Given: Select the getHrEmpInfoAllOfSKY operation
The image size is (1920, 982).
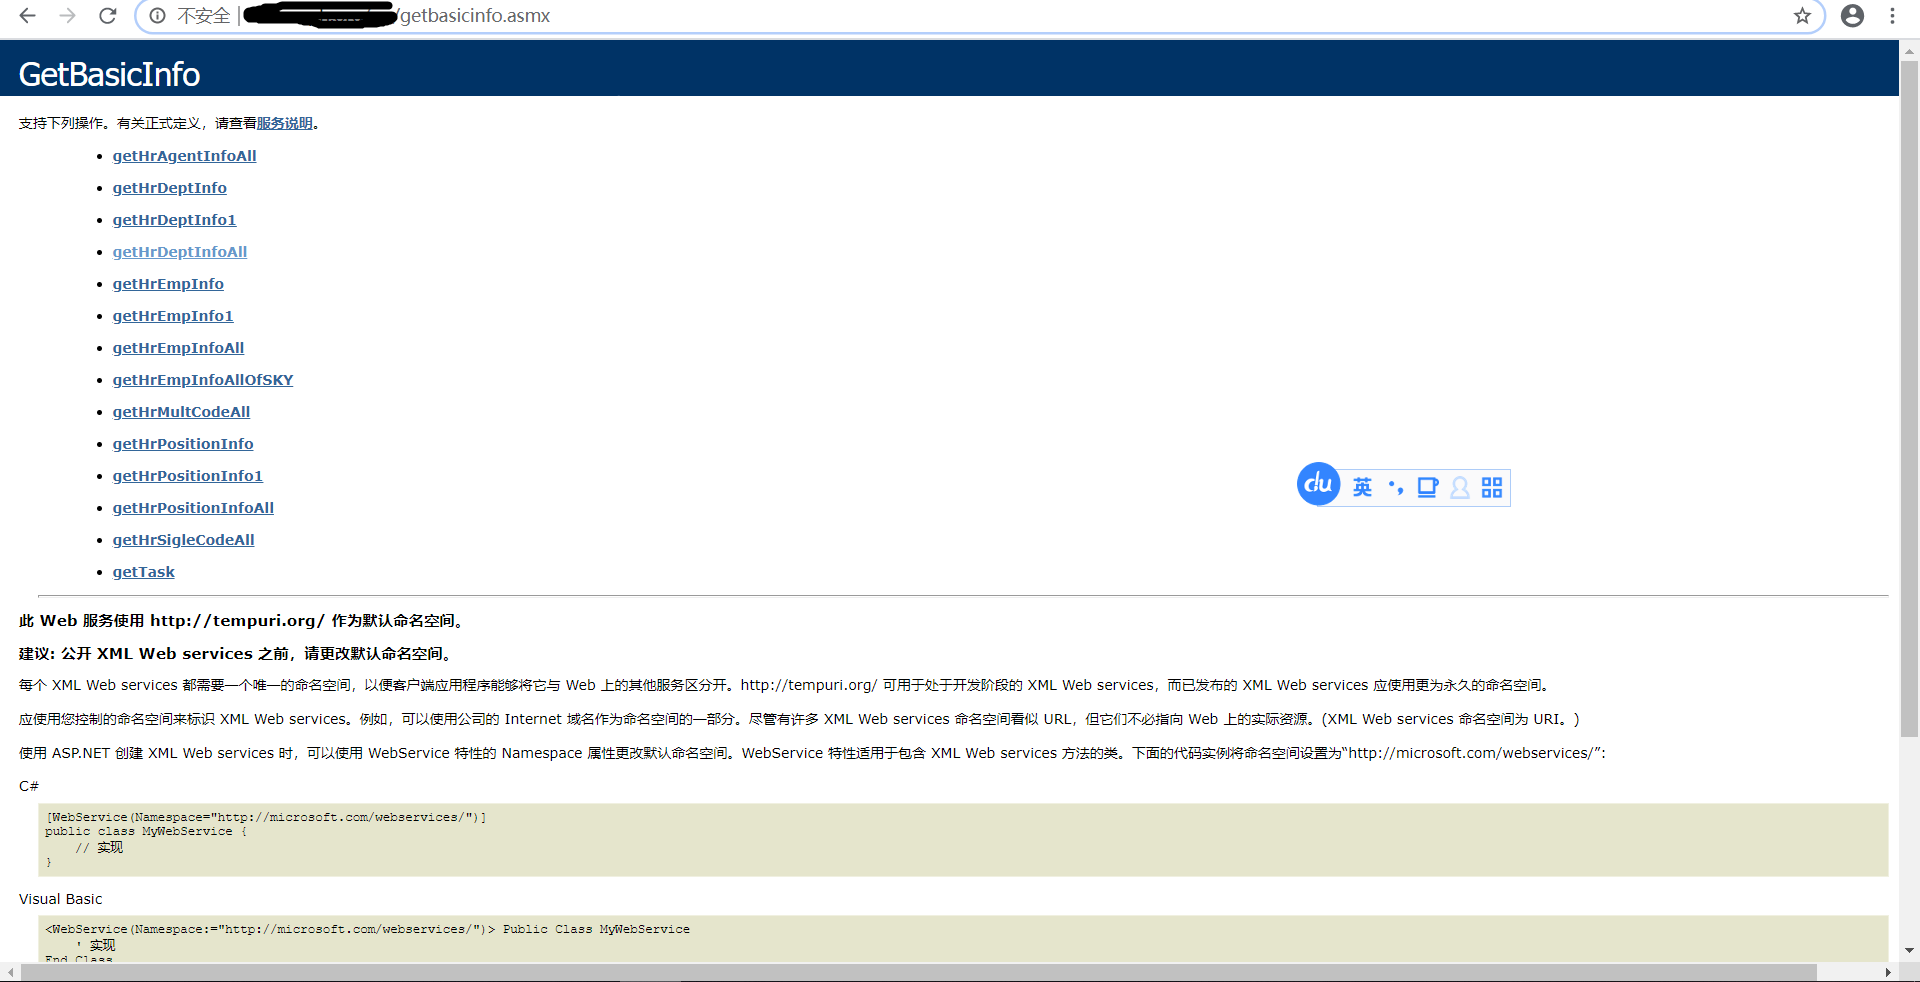Looking at the screenshot, I should tap(202, 380).
